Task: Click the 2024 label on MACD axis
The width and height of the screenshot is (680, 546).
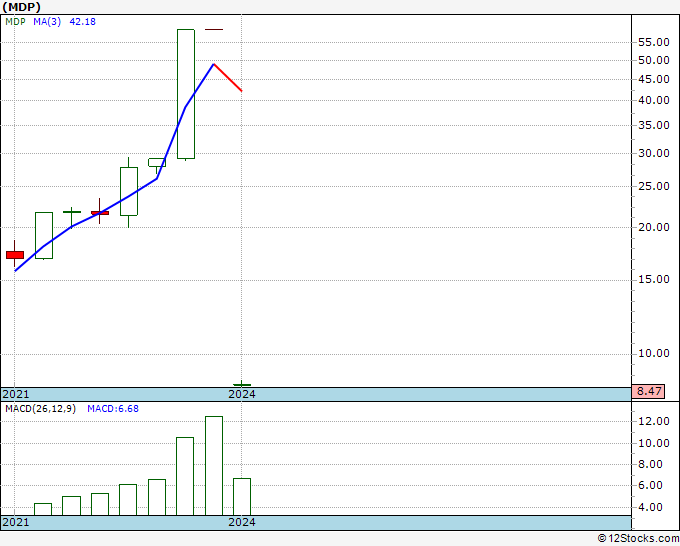Action: coord(242,522)
